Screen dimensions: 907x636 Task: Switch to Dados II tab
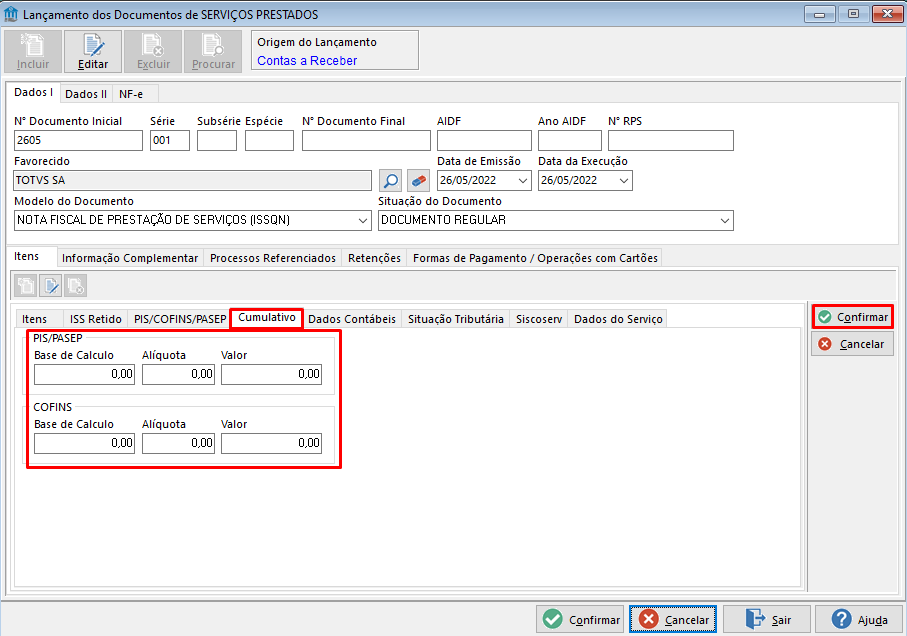[x=86, y=94]
